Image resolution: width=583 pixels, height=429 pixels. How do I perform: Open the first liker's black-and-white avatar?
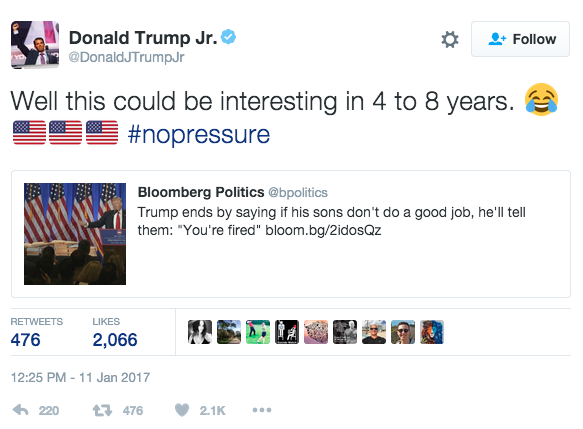(200, 332)
